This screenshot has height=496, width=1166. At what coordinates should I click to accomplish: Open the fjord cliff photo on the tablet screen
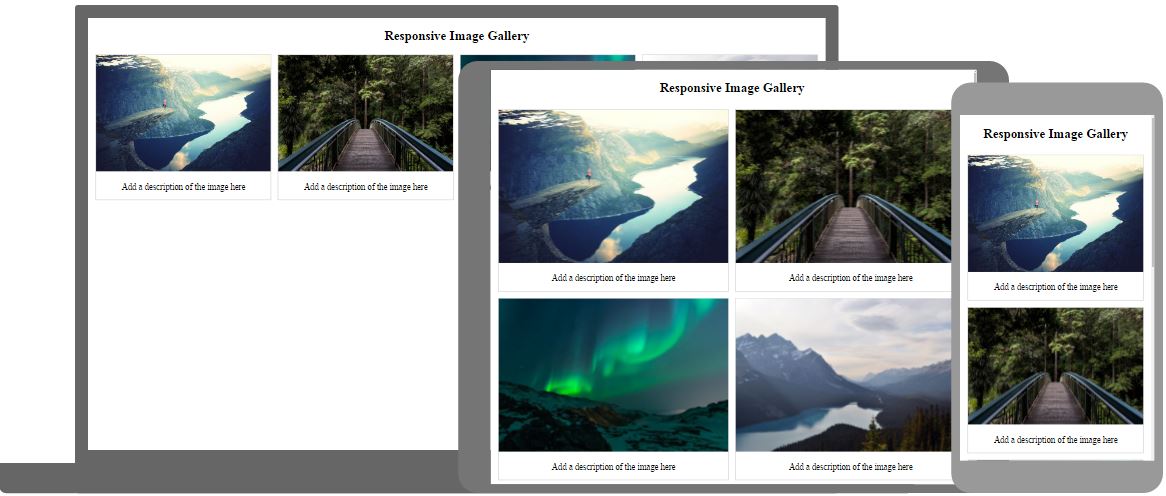613,186
